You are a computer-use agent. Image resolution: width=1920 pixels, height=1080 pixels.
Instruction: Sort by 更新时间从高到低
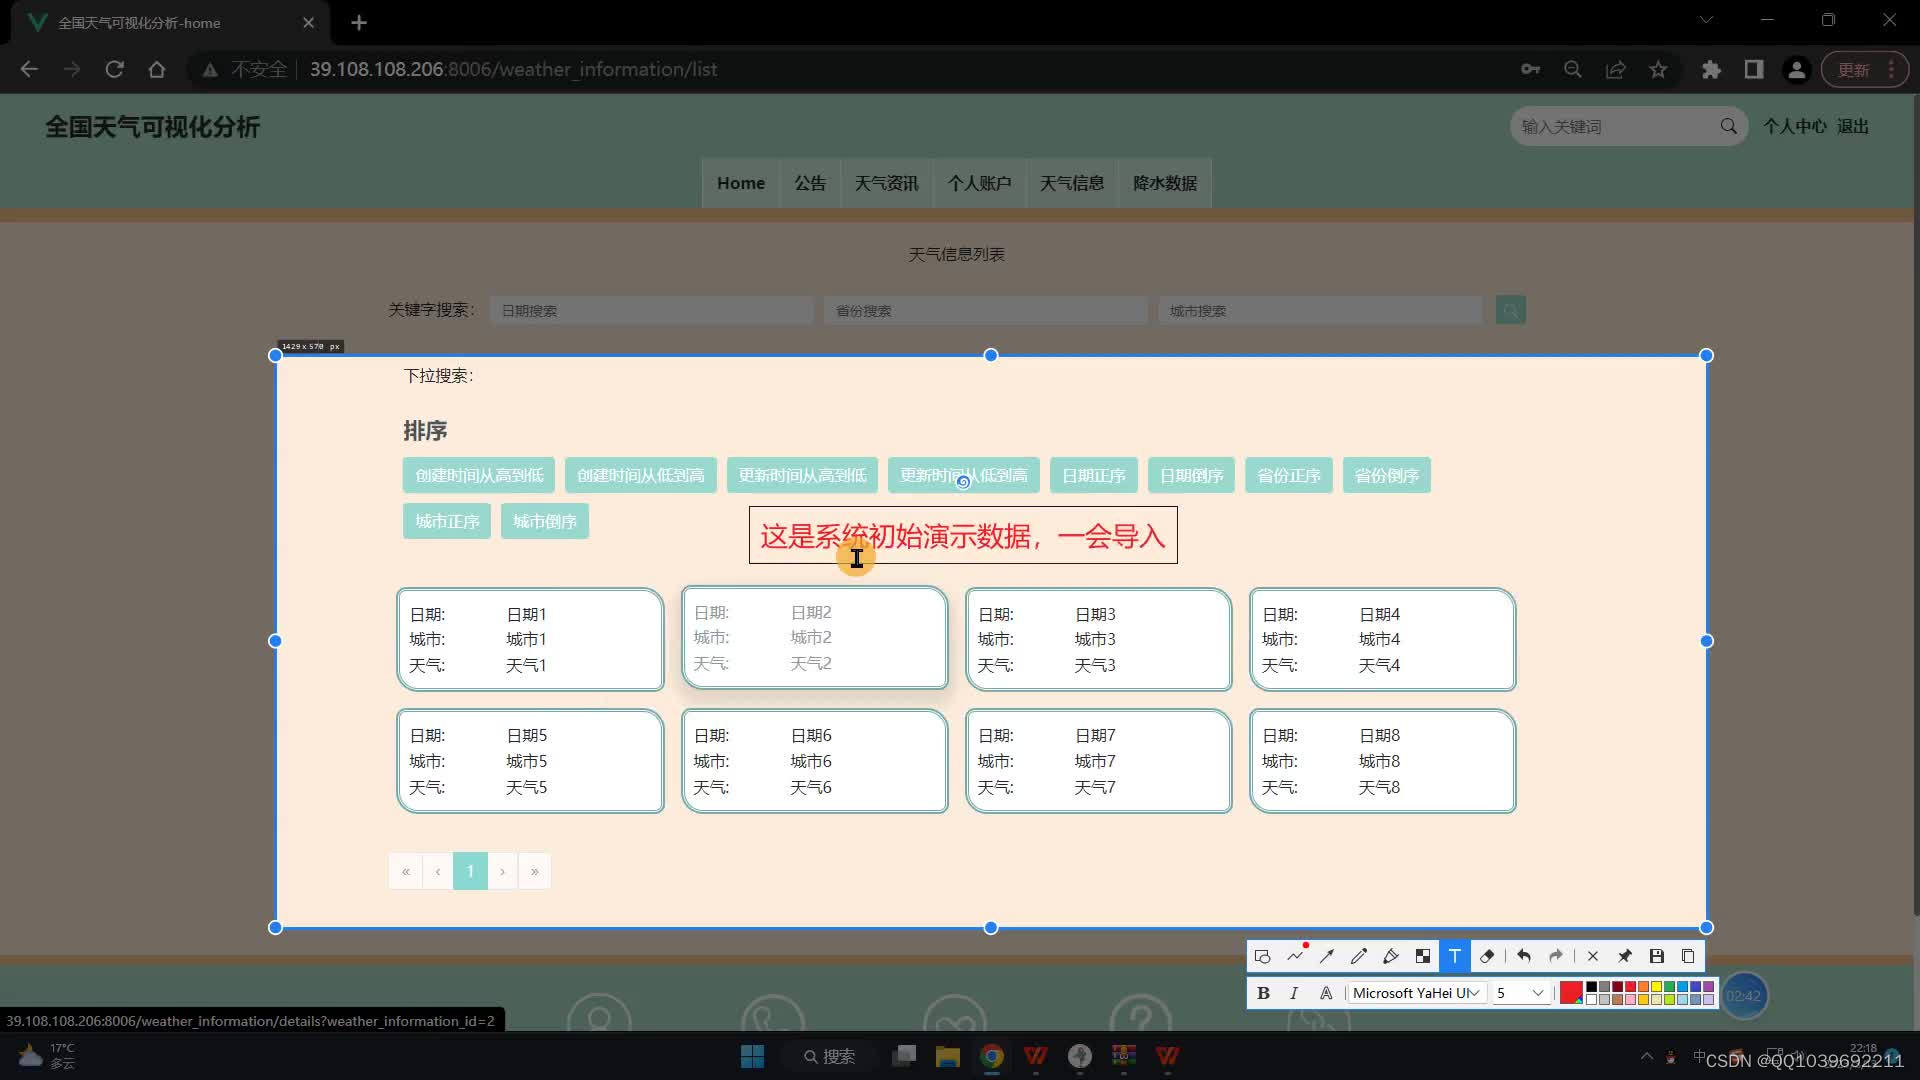[803, 475]
